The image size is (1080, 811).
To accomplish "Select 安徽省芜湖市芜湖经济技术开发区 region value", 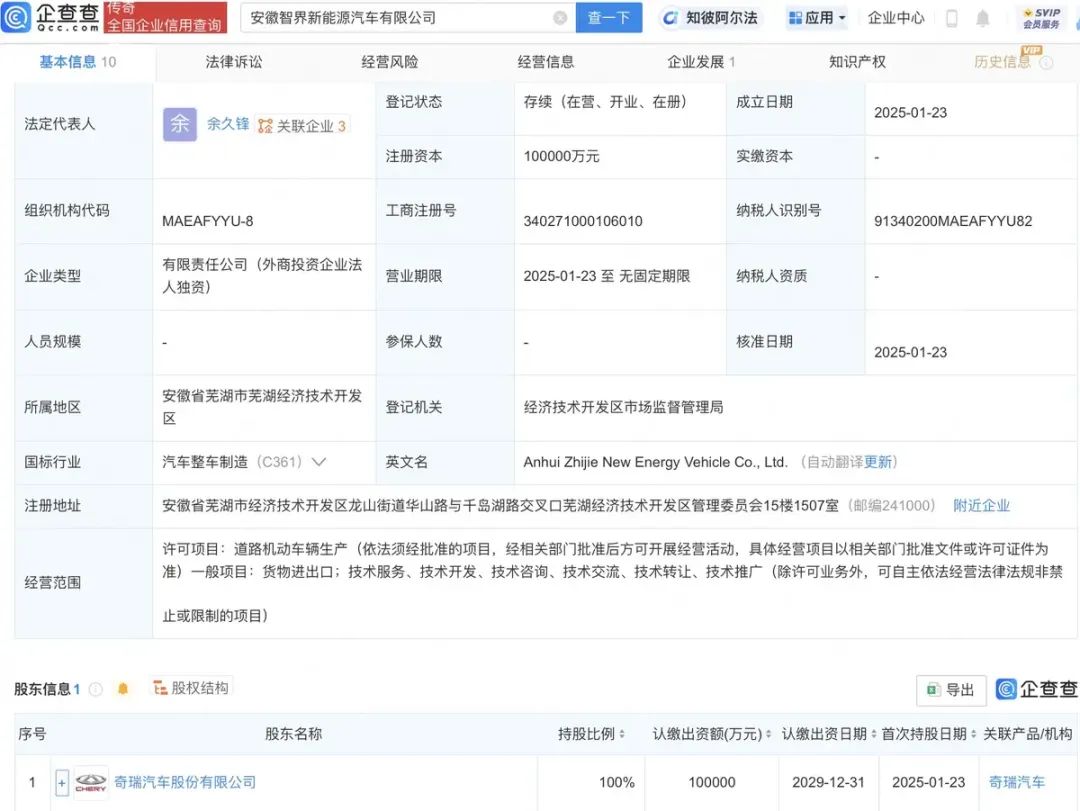I will [x=262, y=407].
